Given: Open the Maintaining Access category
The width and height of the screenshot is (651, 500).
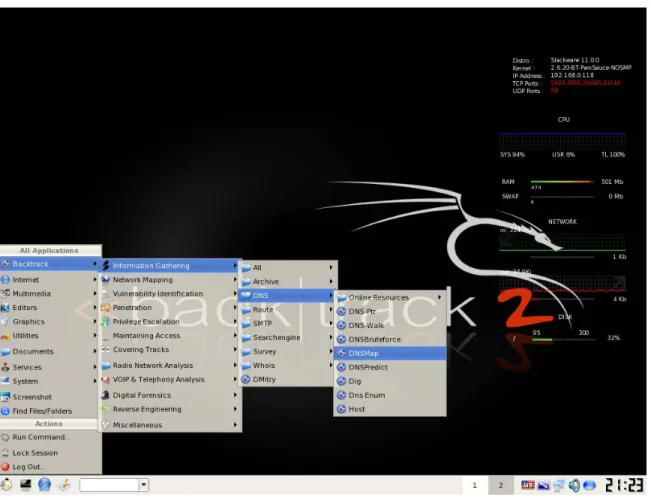Looking at the screenshot, I should coord(170,336).
